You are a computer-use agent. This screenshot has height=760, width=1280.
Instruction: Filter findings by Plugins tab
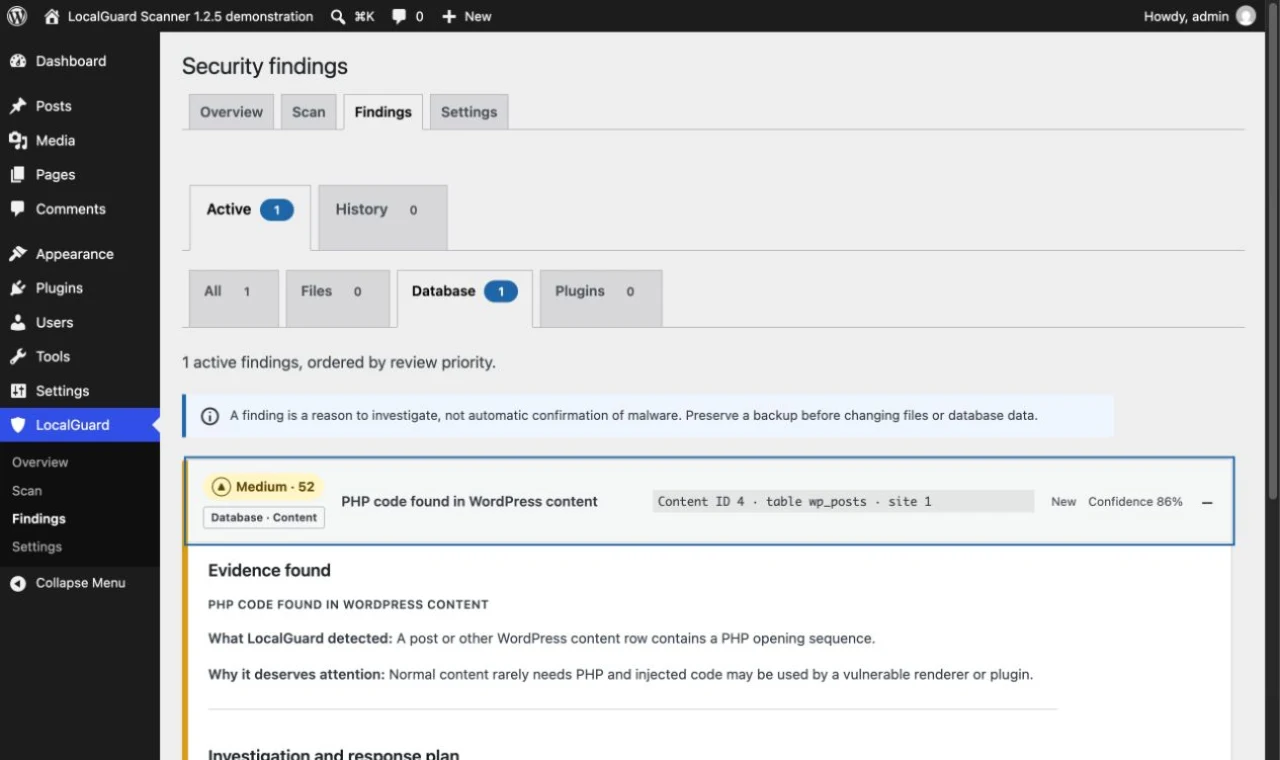click(x=601, y=298)
